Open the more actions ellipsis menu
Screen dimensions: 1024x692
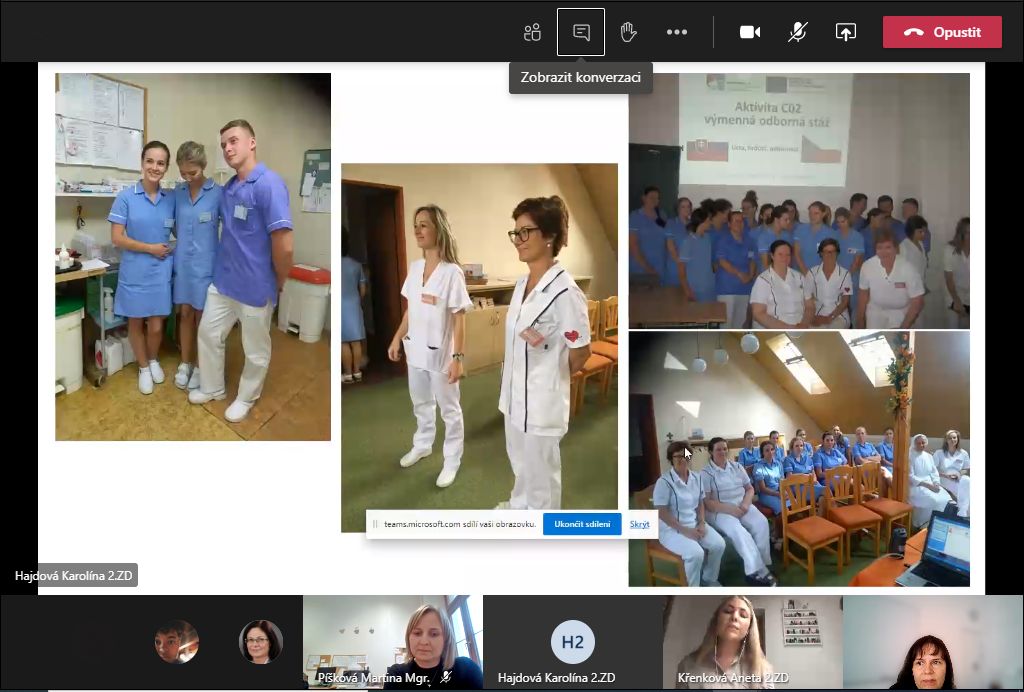click(x=677, y=32)
